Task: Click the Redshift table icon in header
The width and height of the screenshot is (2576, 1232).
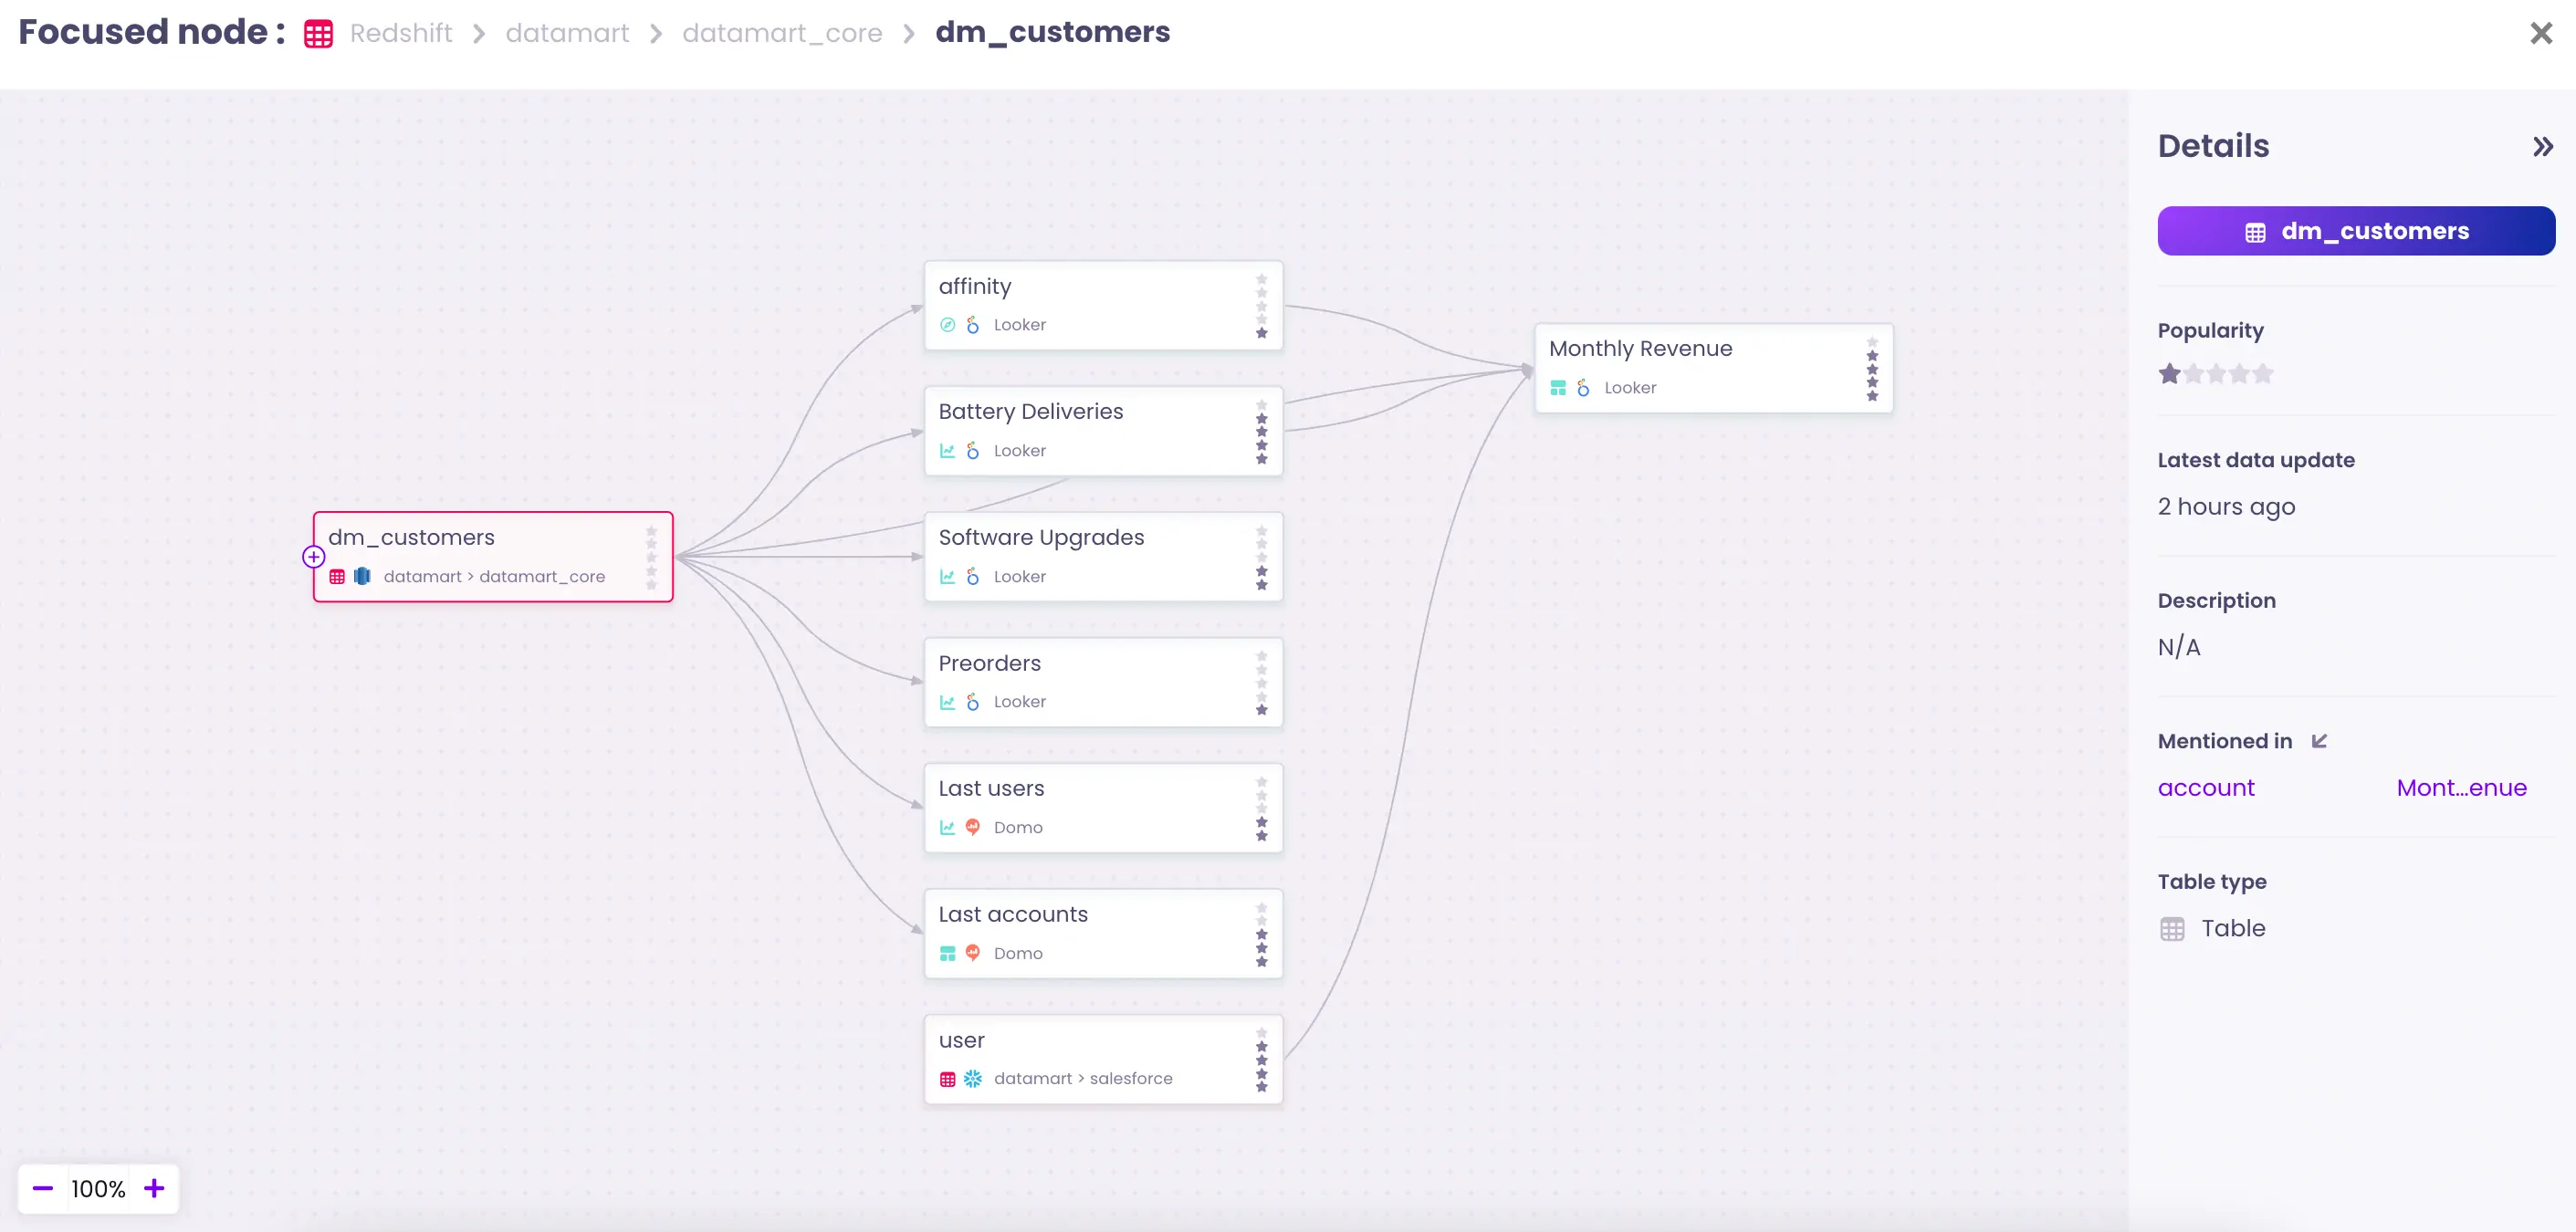Action: click(x=319, y=34)
